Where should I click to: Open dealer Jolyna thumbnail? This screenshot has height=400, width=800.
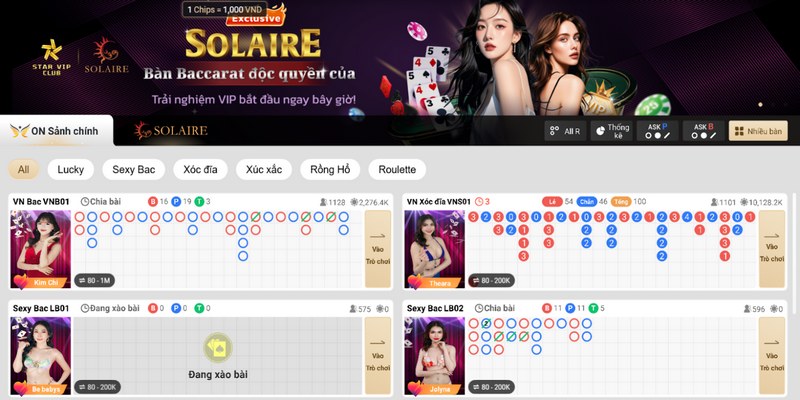pos(434,356)
